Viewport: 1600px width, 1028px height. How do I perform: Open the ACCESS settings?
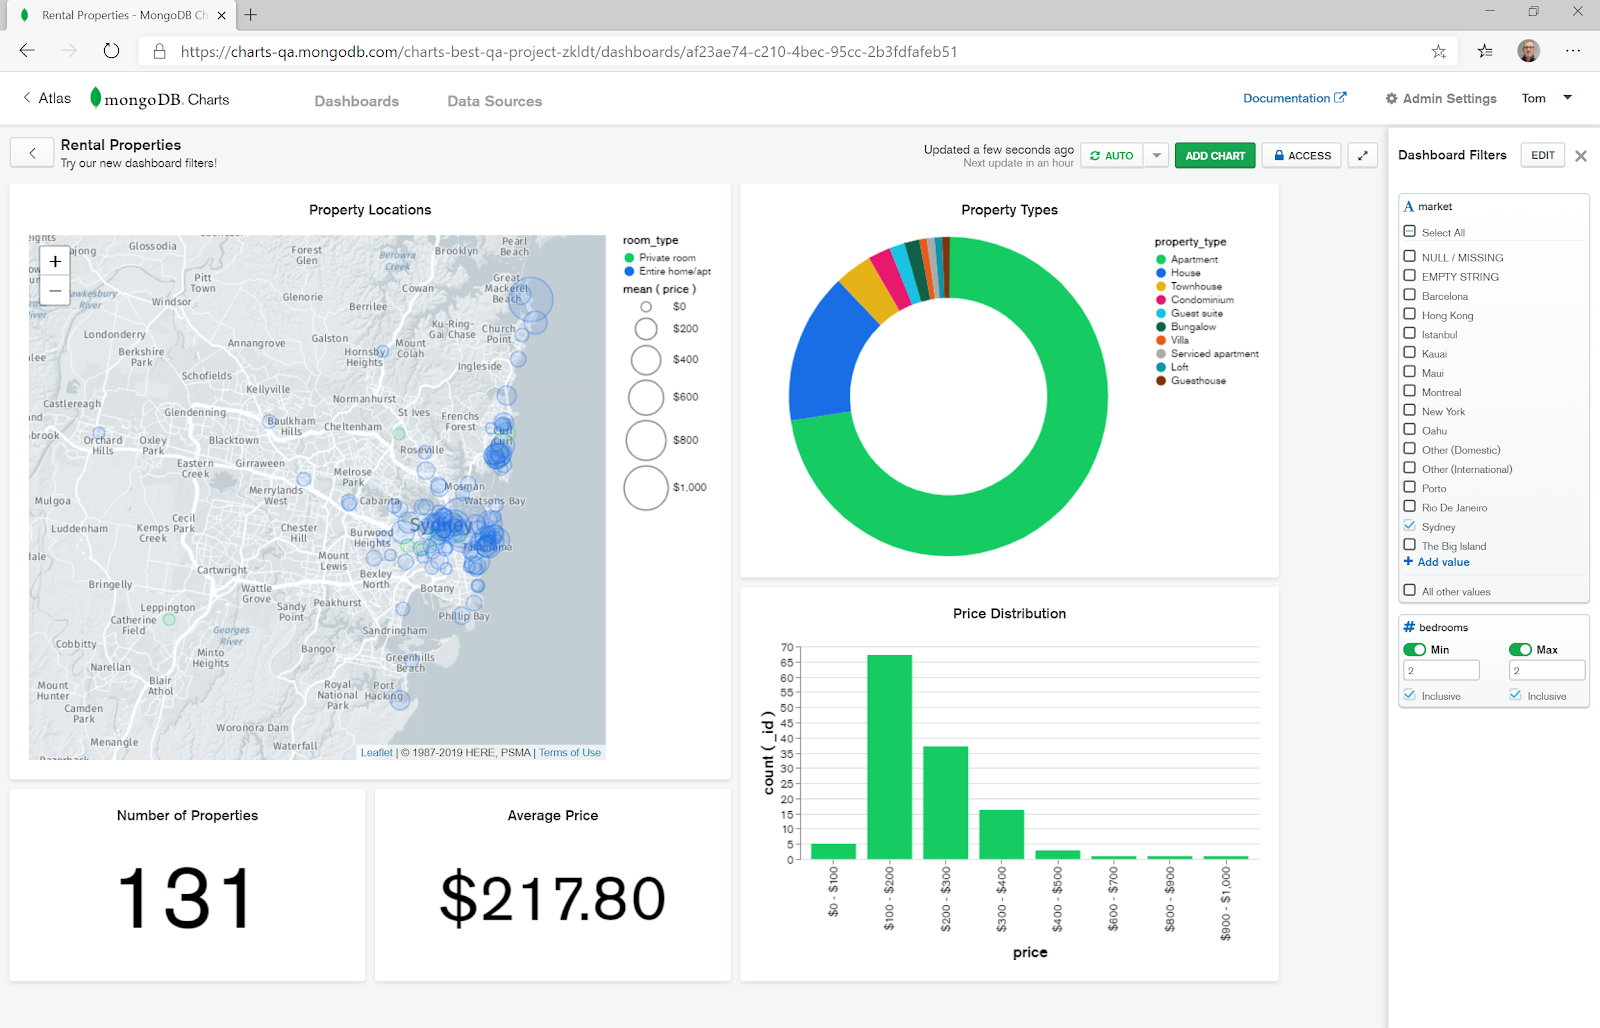click(x=1302, y=155)
